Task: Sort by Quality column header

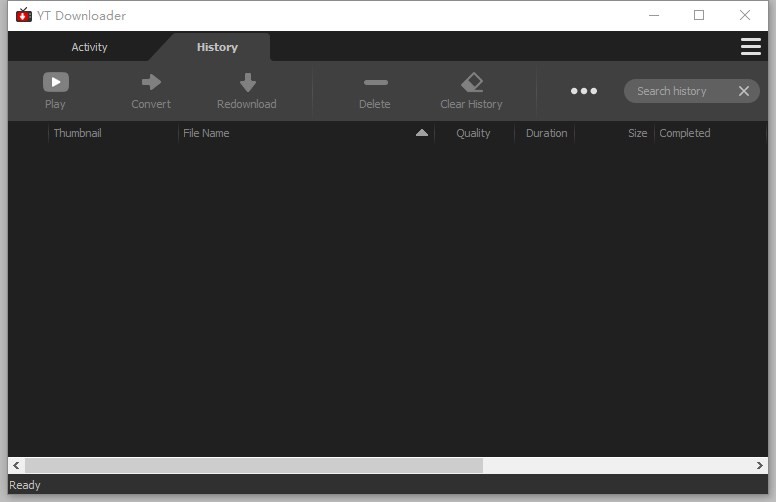Action: tap(473, 133)
